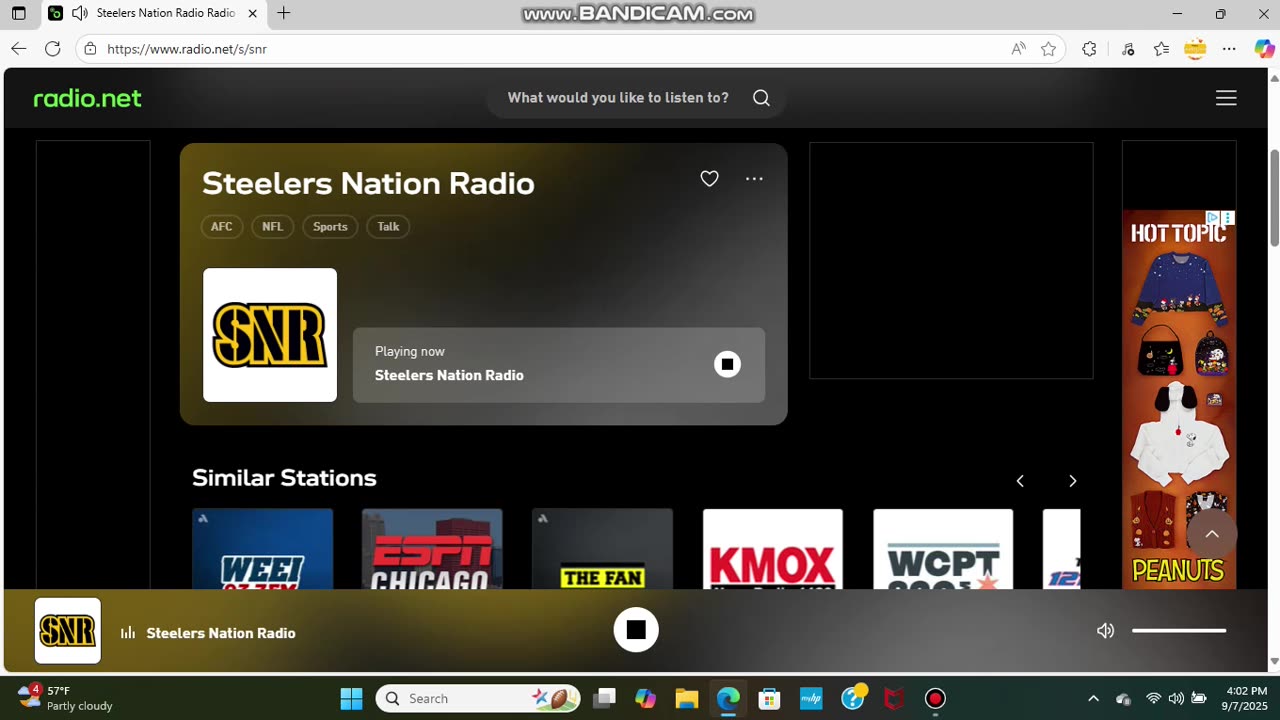The width and height of the screenshot is (1280, 720).
Task: Stop playback in the bottom player bar
Action: (x=636, y=630)
